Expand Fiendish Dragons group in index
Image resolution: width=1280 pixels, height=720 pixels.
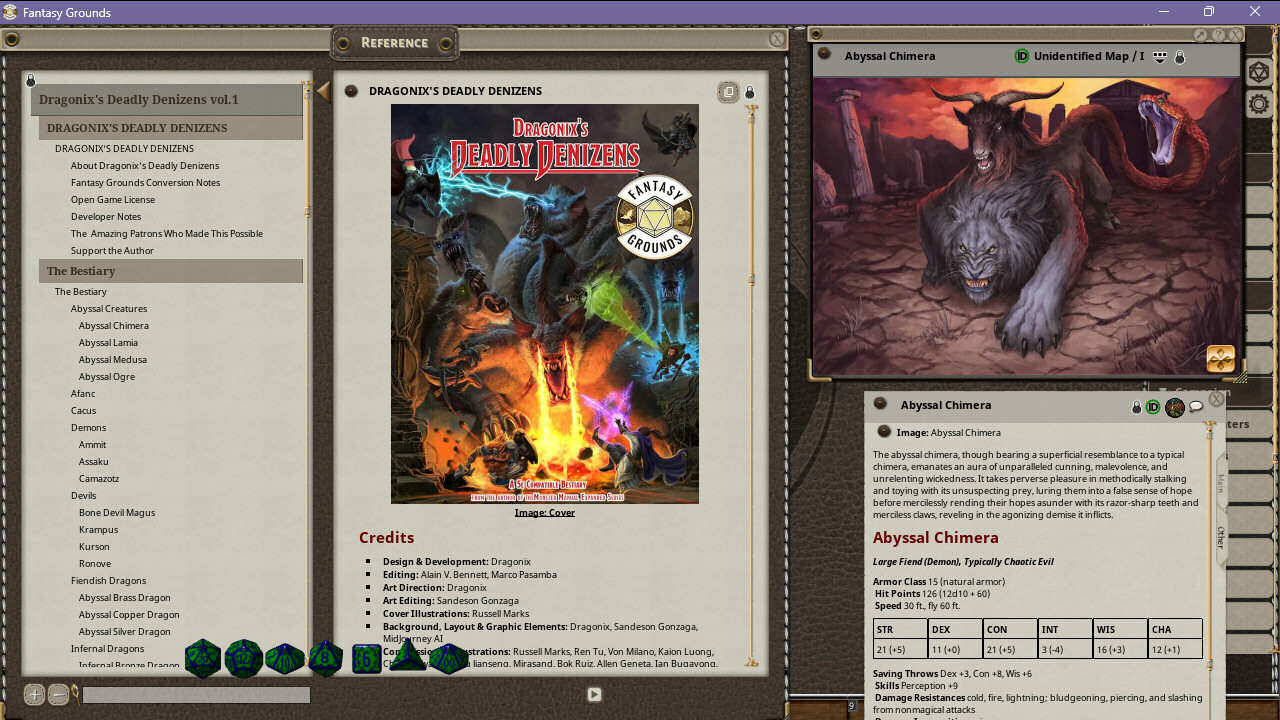pyautogui.click(x=108, y=581)
